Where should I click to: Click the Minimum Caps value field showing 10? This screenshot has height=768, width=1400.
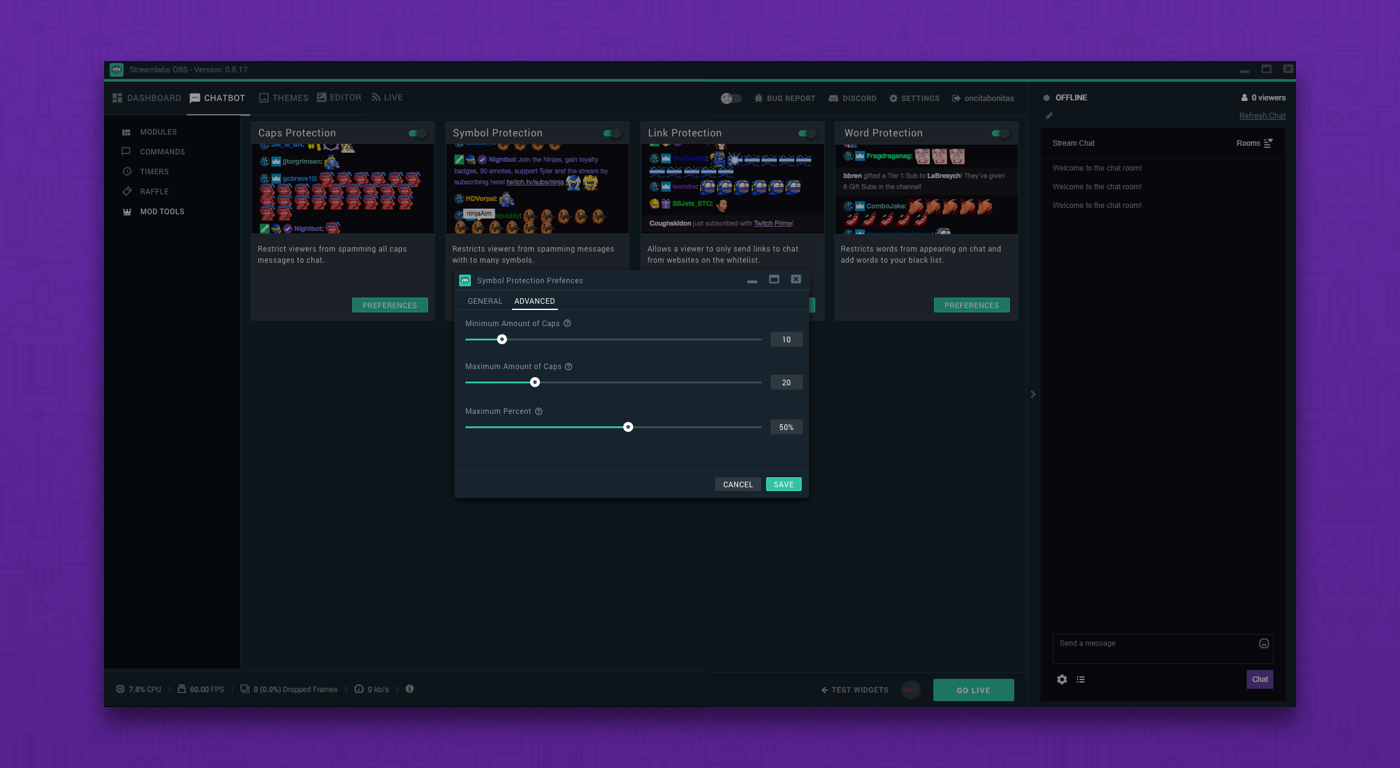(x=786, y=339)
